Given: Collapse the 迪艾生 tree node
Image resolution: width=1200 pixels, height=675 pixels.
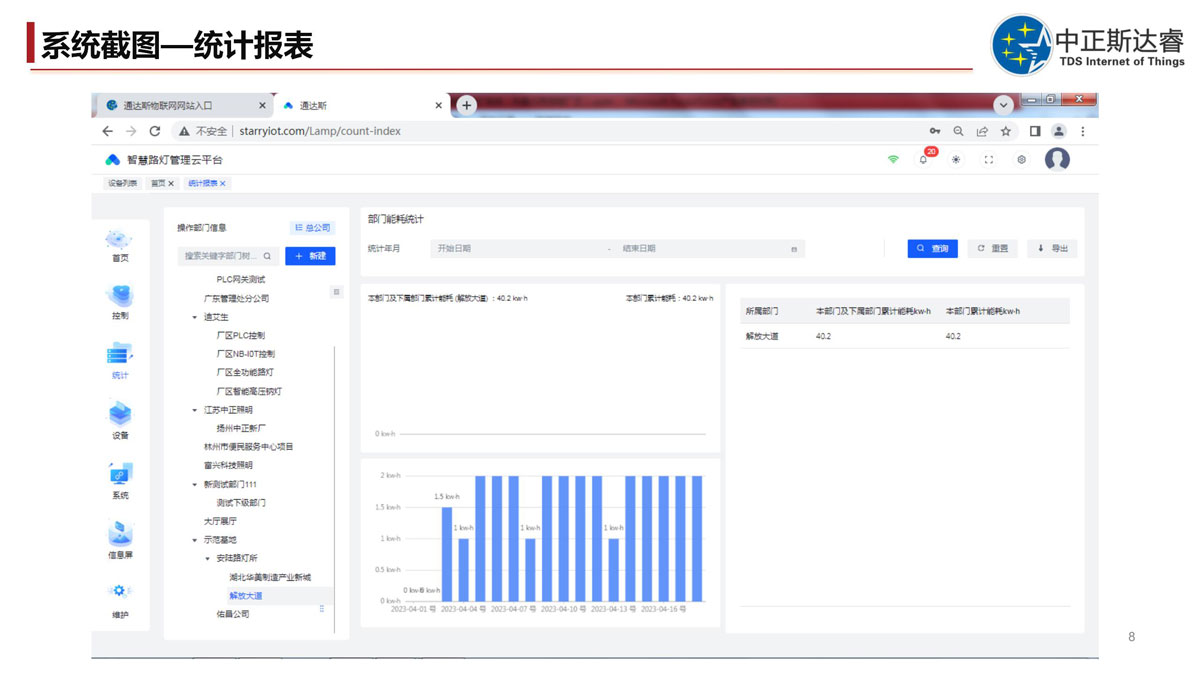Looking at the screenshot, I should pos(195,317).
